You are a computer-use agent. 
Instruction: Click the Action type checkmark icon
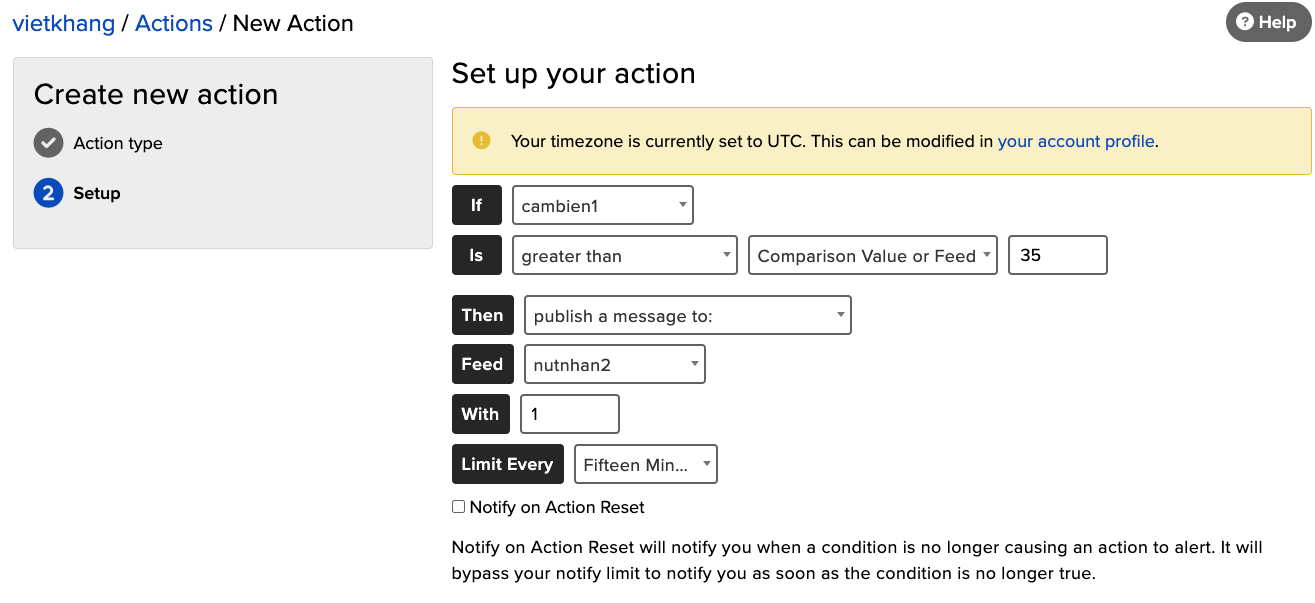(48, 143)
